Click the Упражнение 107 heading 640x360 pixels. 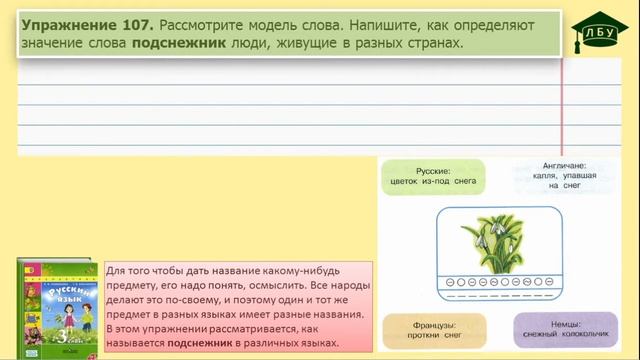(88, 25)
